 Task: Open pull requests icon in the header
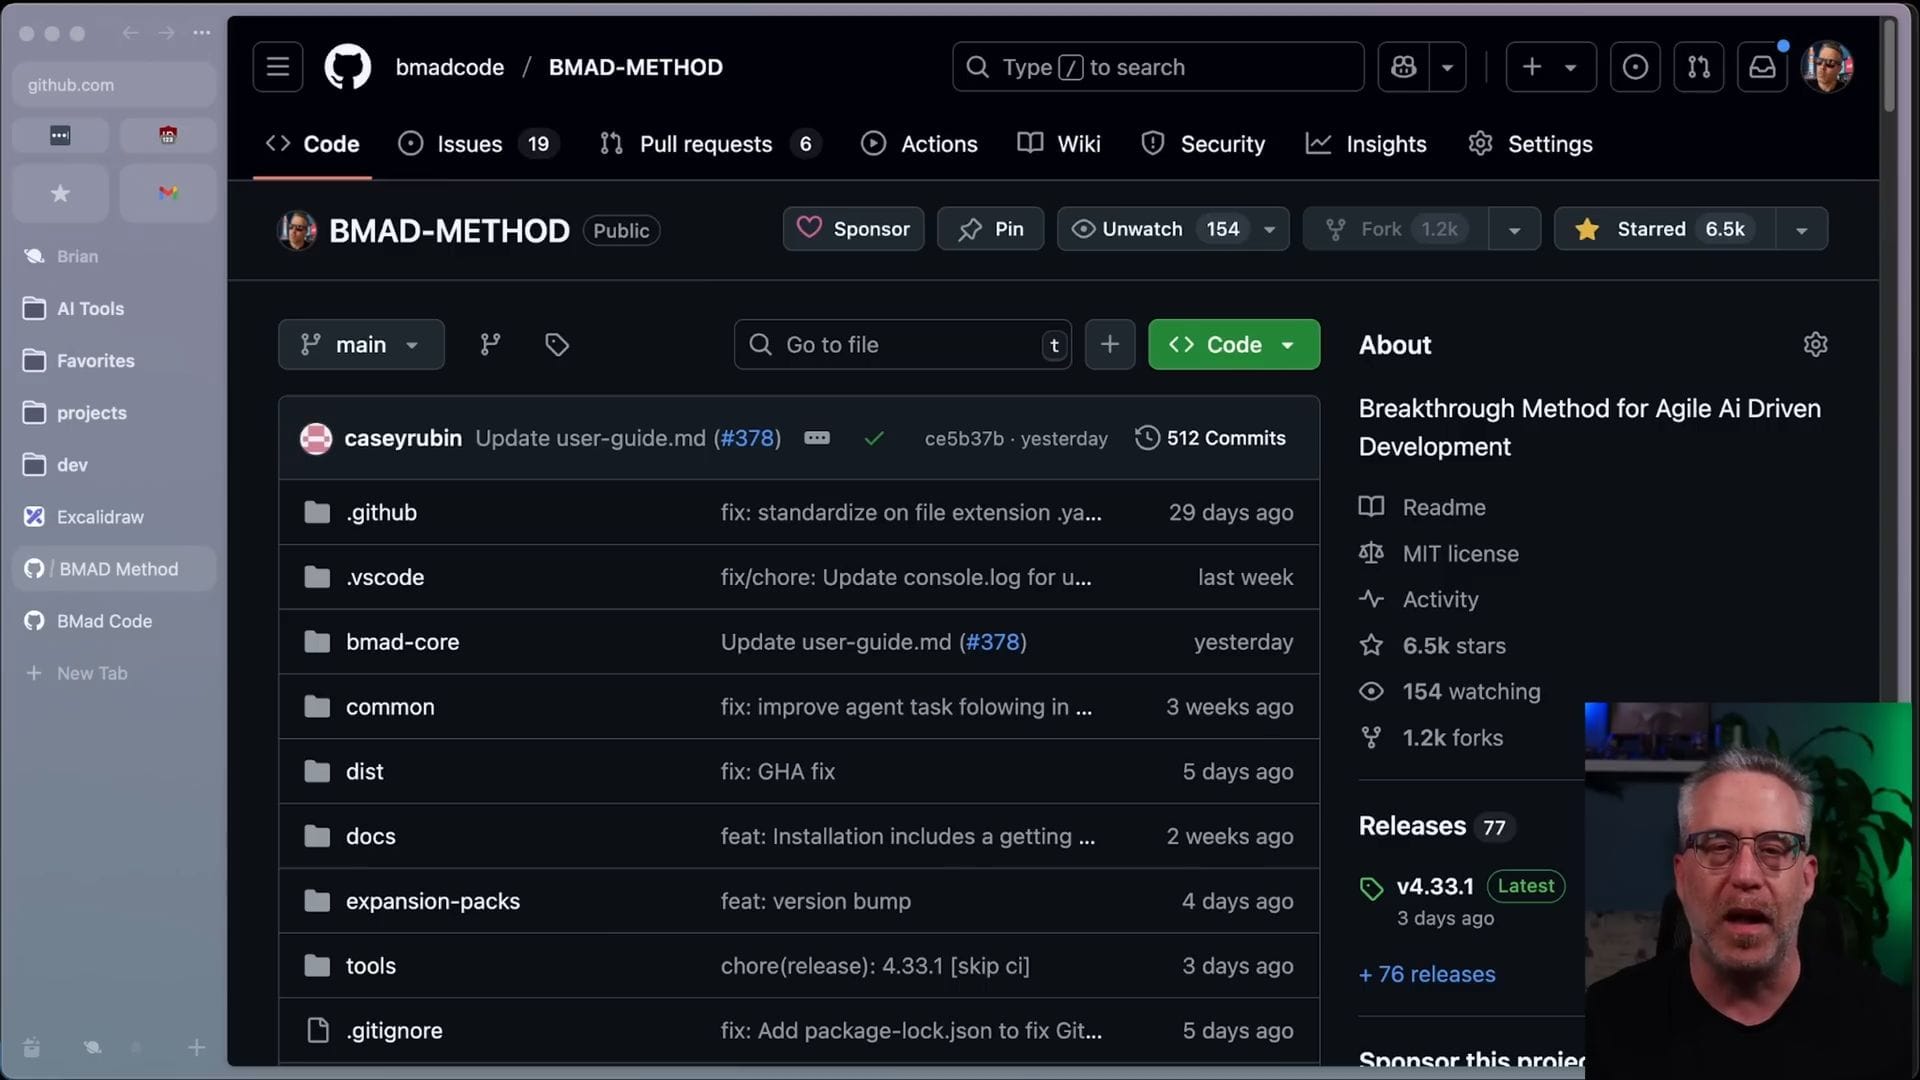(x=1698, y=67)
